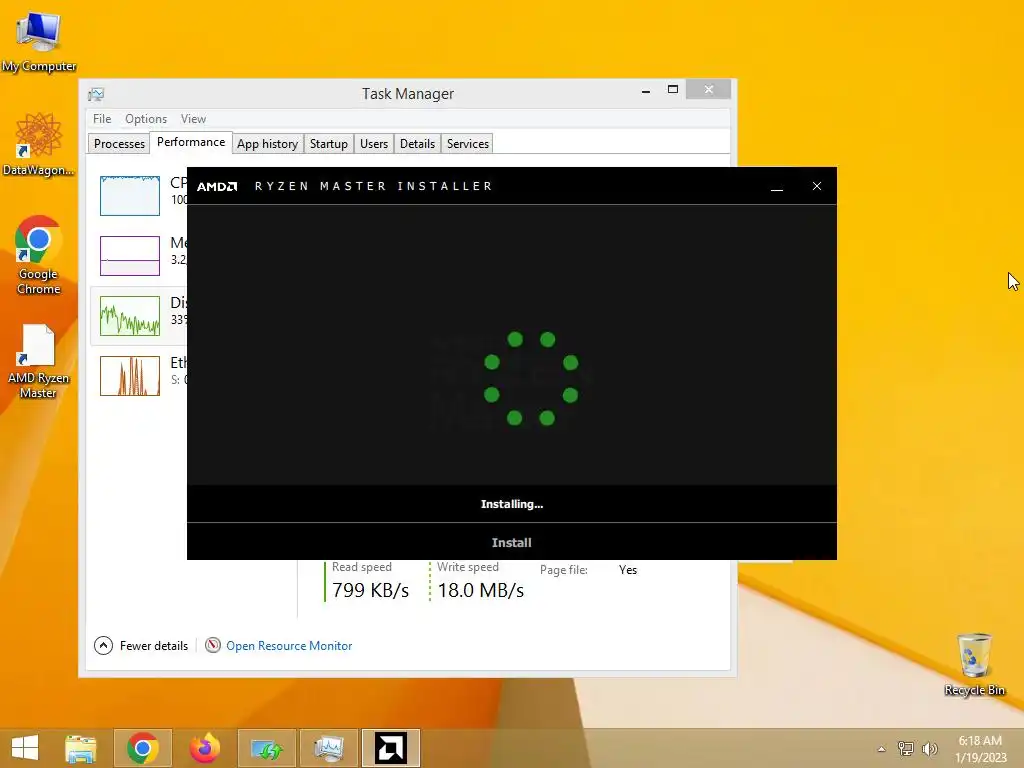Click the Task Manager title bar icon

[96, 94]
